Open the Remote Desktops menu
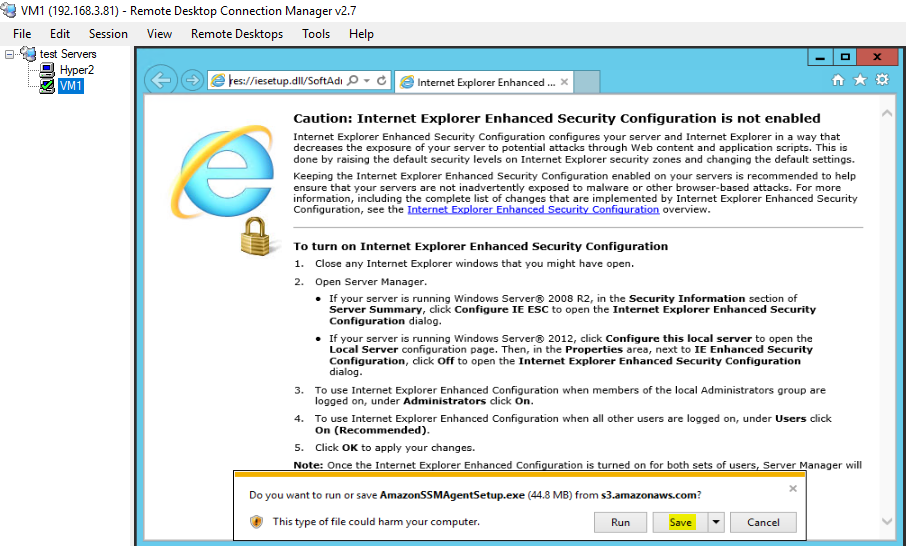The height and width of the screenshot is (546, 906). 237,34
